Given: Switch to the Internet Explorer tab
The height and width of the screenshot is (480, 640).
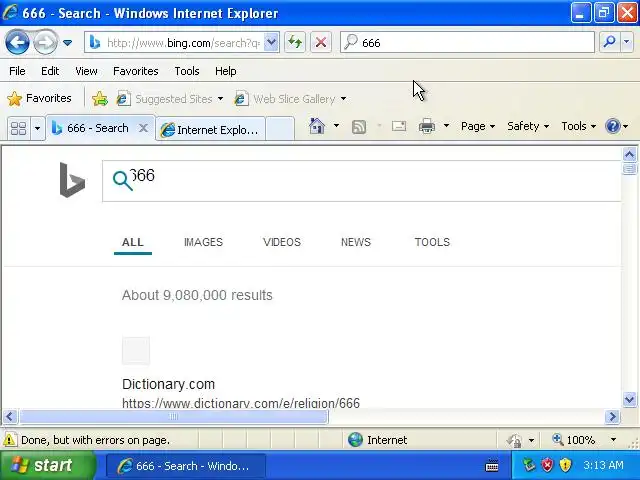Looking at the screenshot, I should [x=211, y=129].
